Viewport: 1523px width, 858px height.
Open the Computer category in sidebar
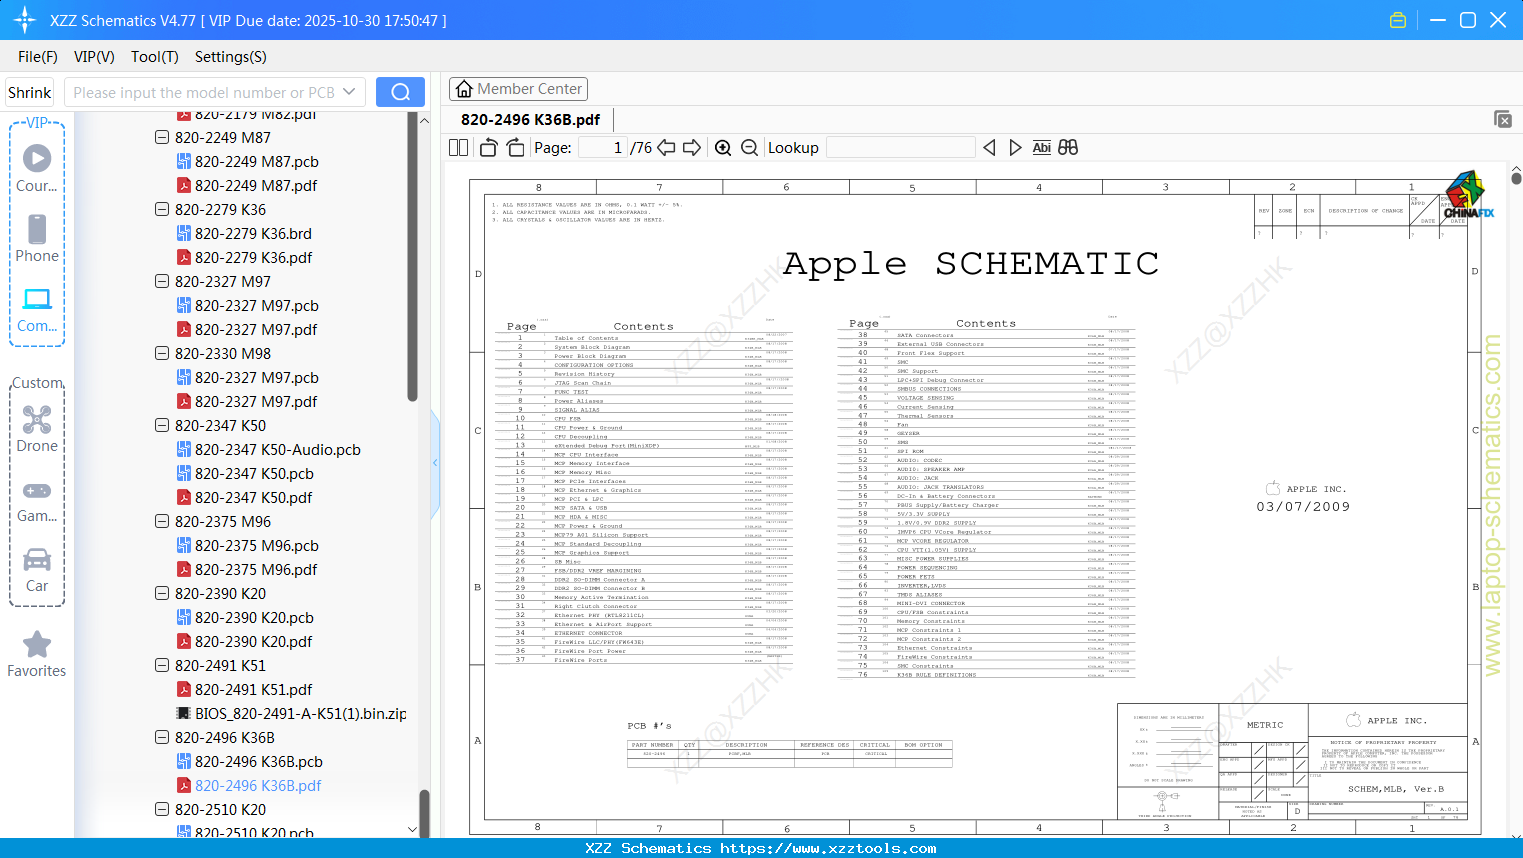click(x=37, y=309)
